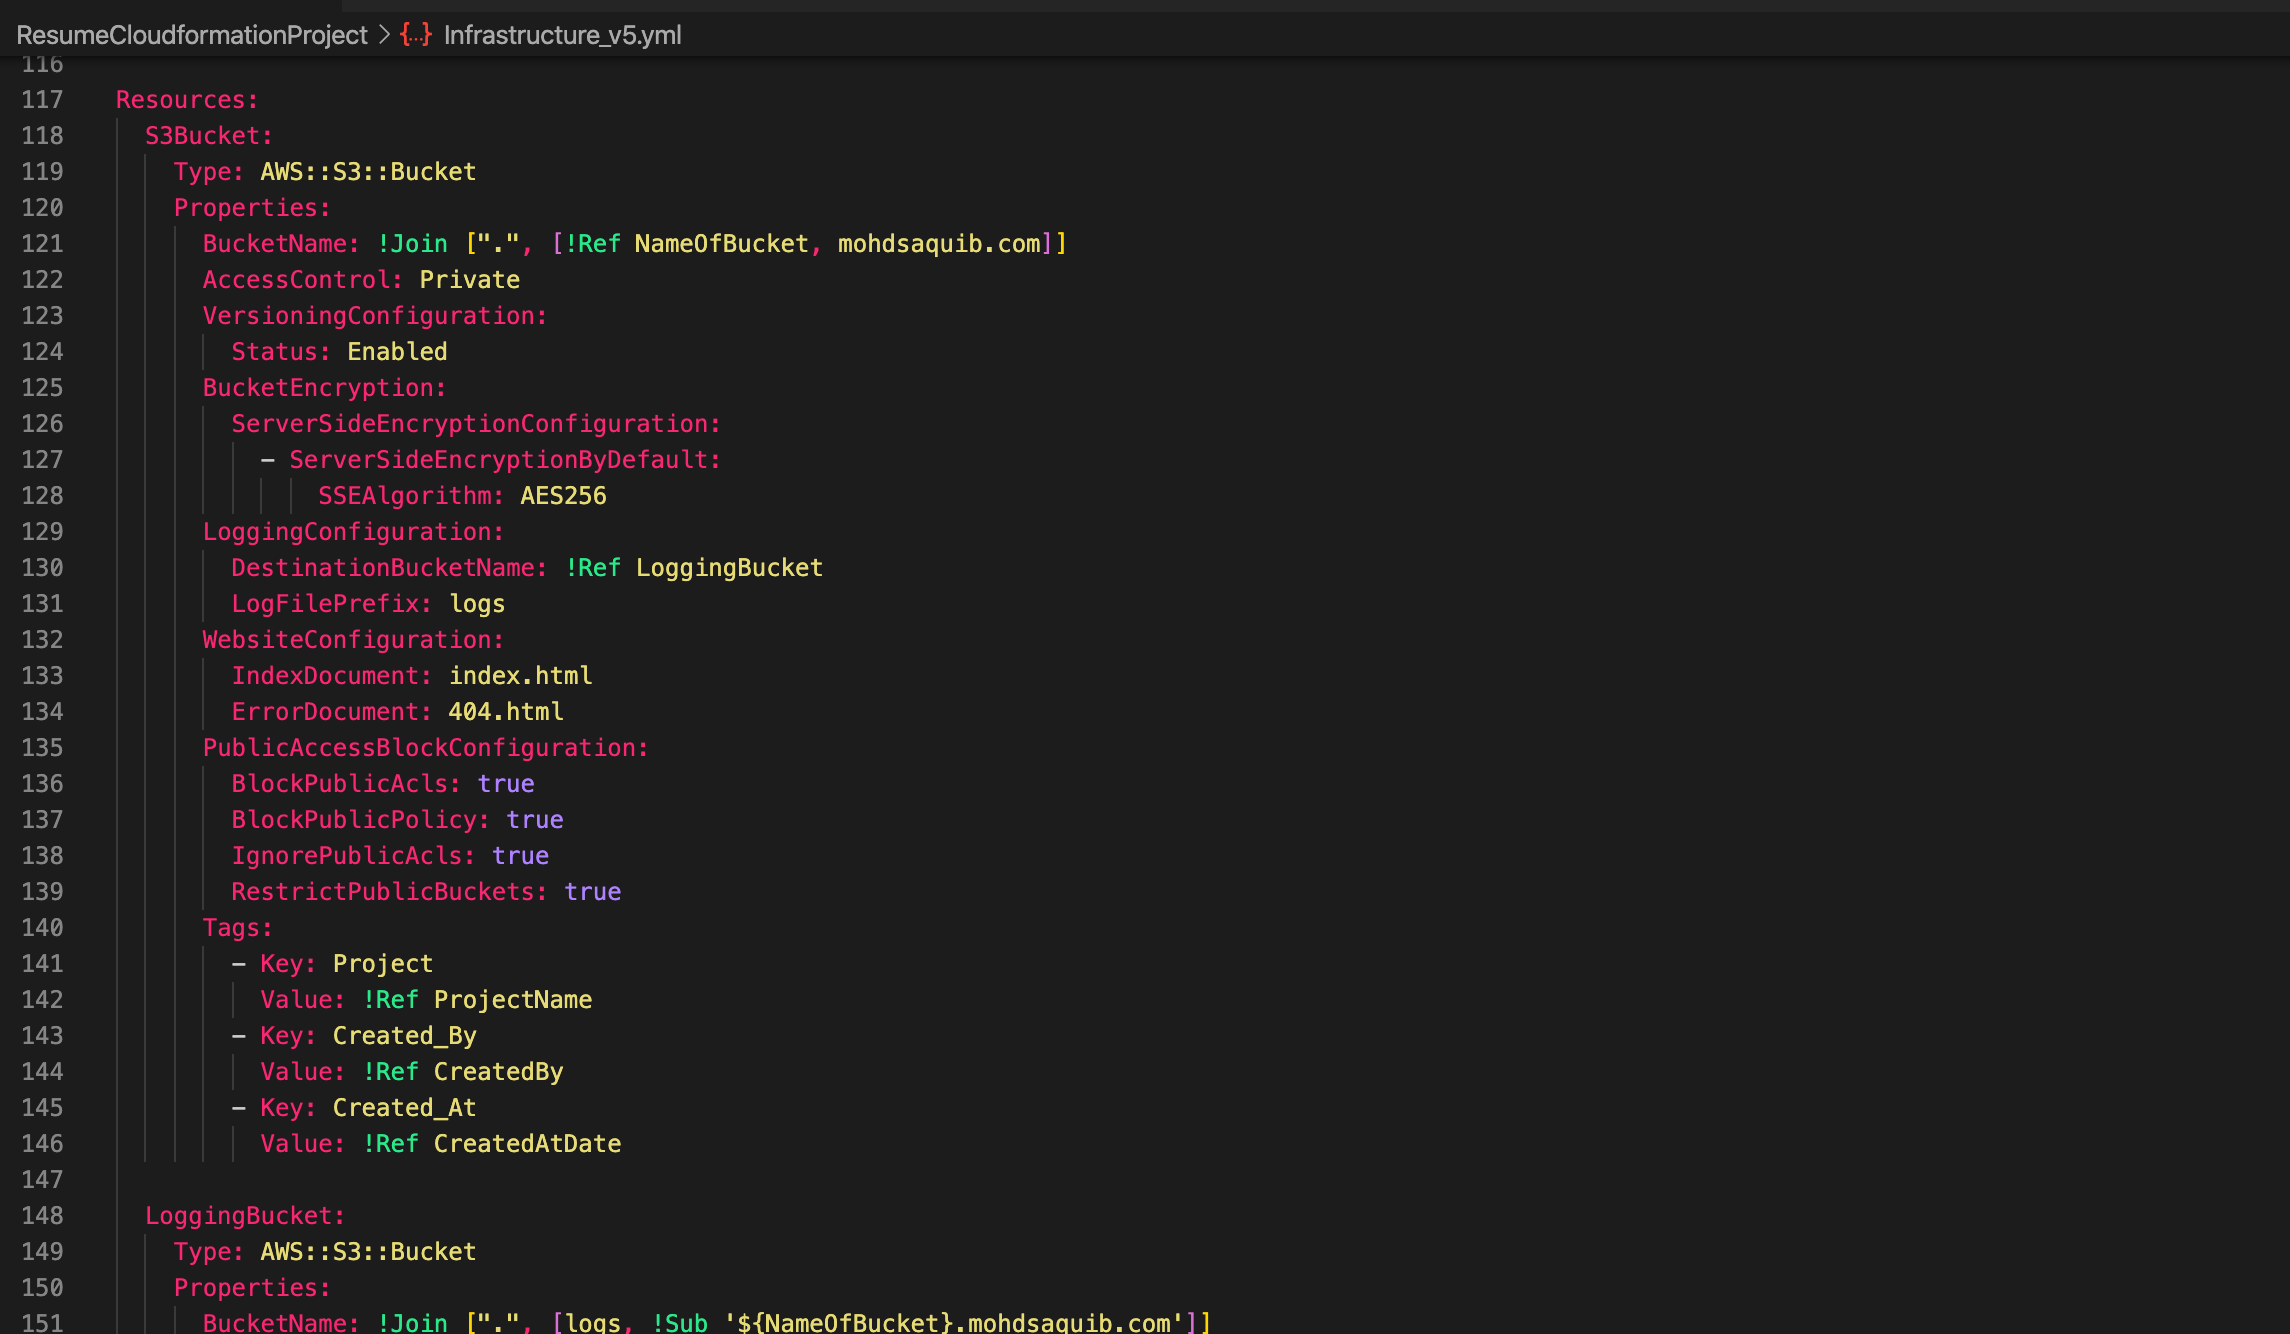The image size is (2290, 1334).
Task: Click NameOfBucket reference on line 121
Action: [x=721, y=244]
